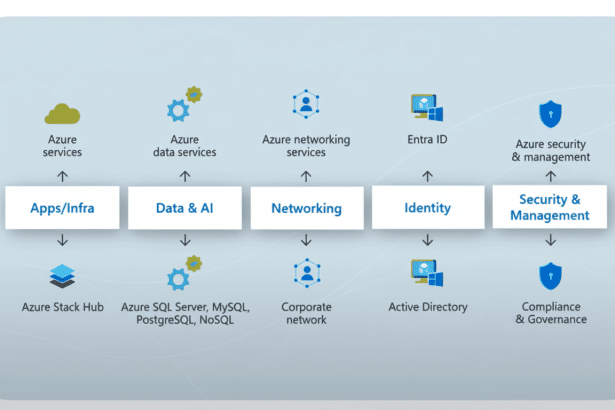Click the Security & Management box
Screen dimensions: 615x410
tap(549, 208)
